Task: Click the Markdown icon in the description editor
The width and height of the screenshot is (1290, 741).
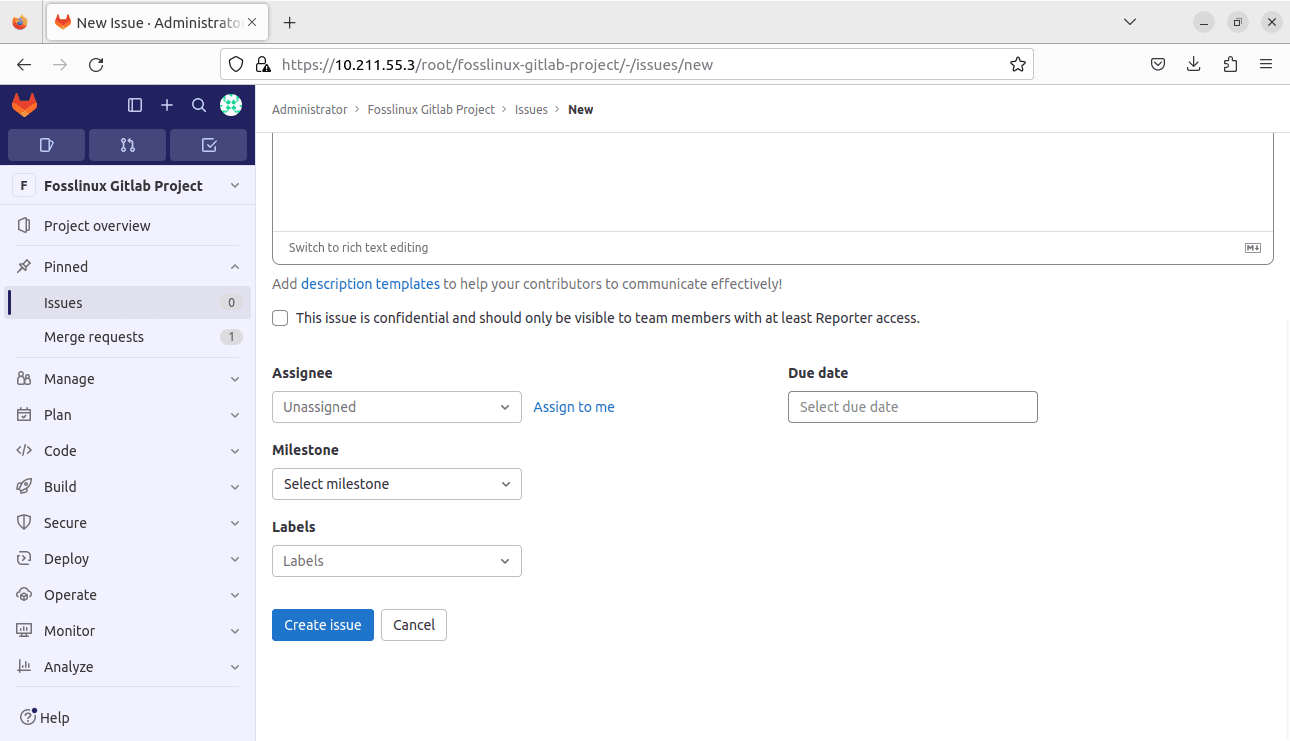Action: click(1253, 248)
